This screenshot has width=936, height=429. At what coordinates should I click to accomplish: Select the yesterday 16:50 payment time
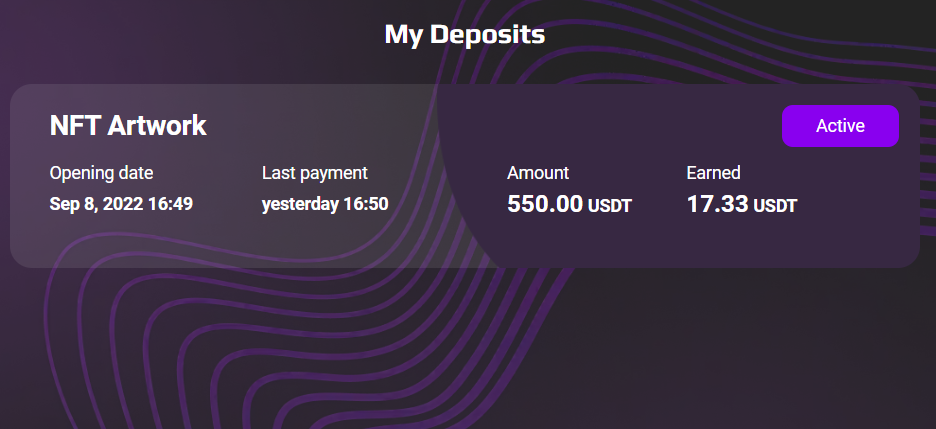tap(325, 204)
